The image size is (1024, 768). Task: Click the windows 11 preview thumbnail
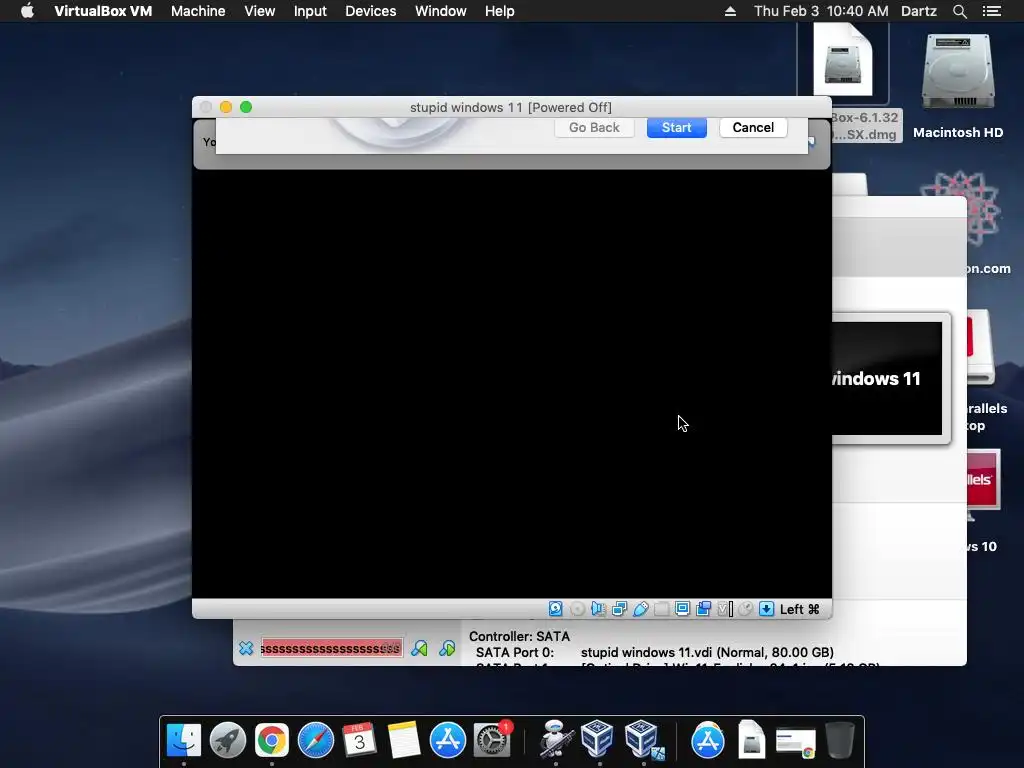click(887, 379)
